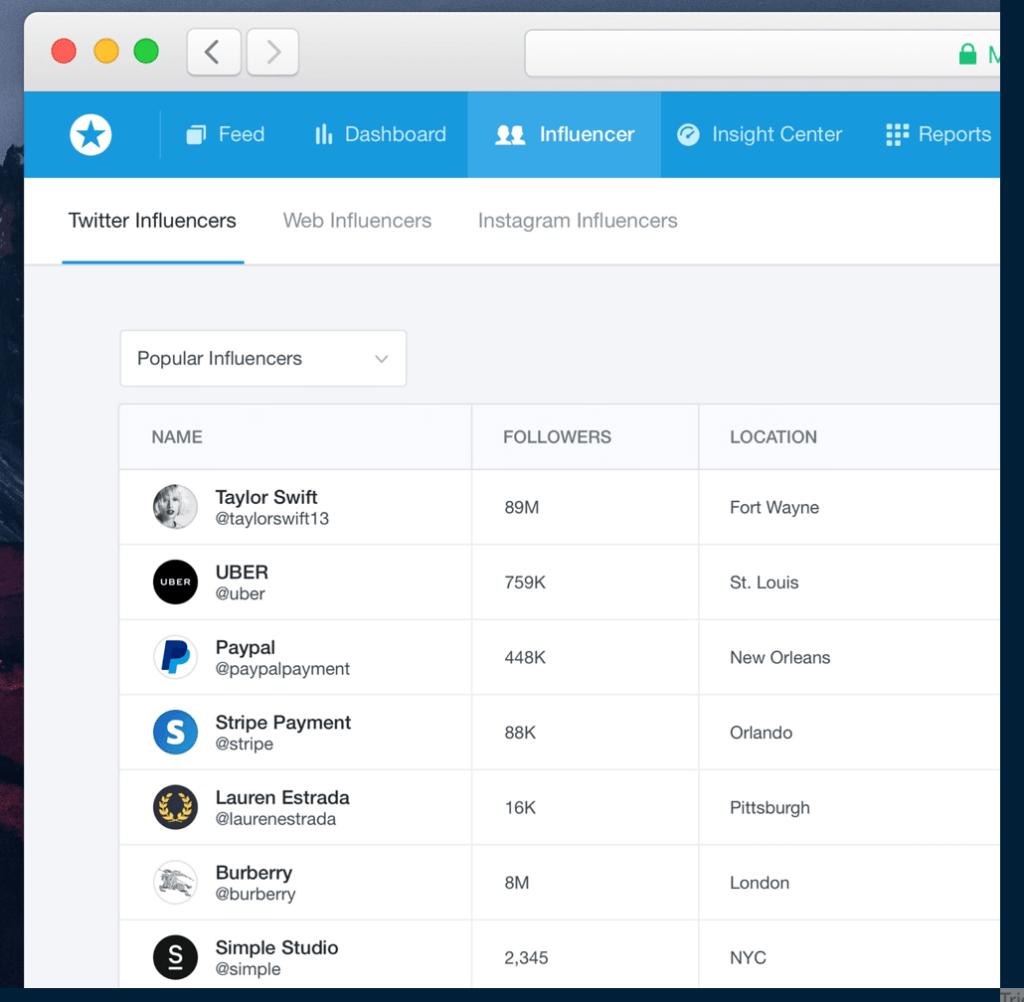Click the @burberry handle
Viewport: 1024px width, 1002px height.
(x=255, y=894)
